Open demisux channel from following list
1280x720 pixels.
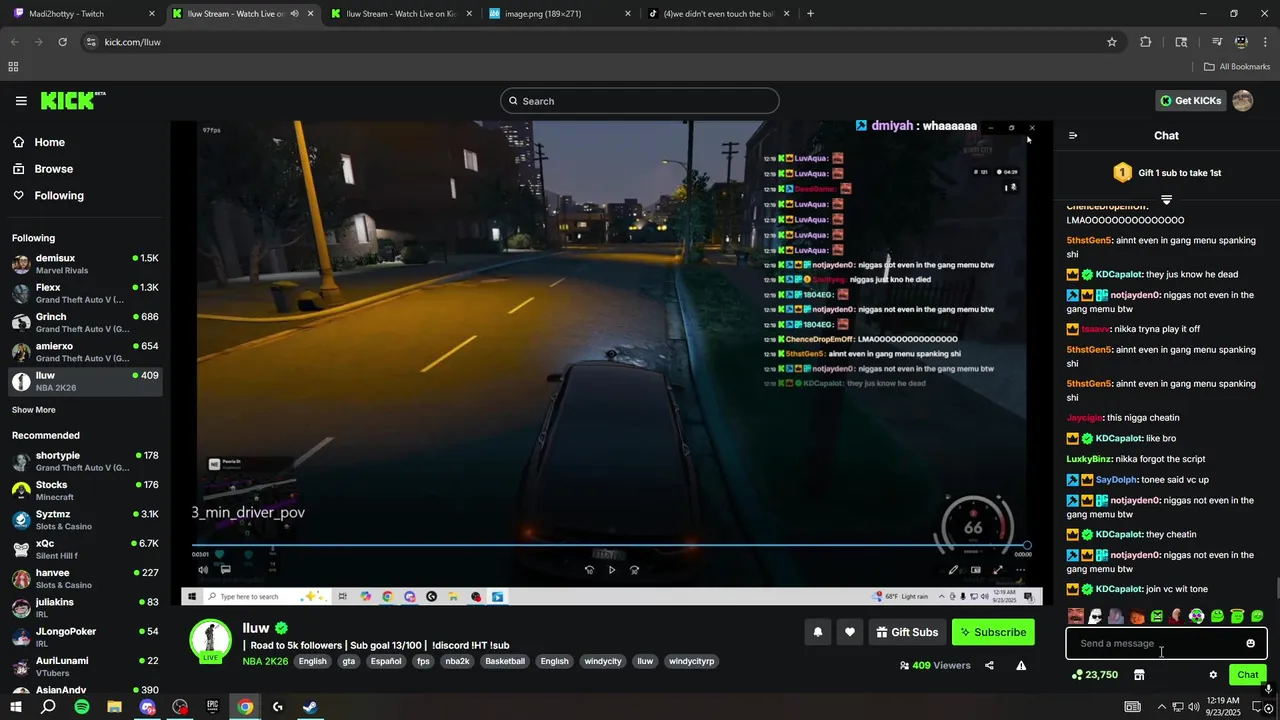click(x=84, y=264)
